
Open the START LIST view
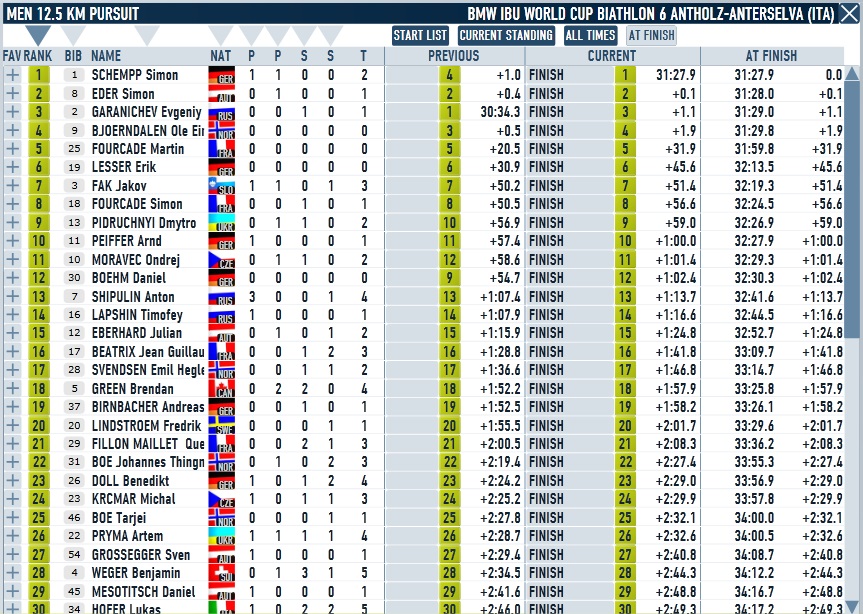pyautogui.click(x=420, y=36)
